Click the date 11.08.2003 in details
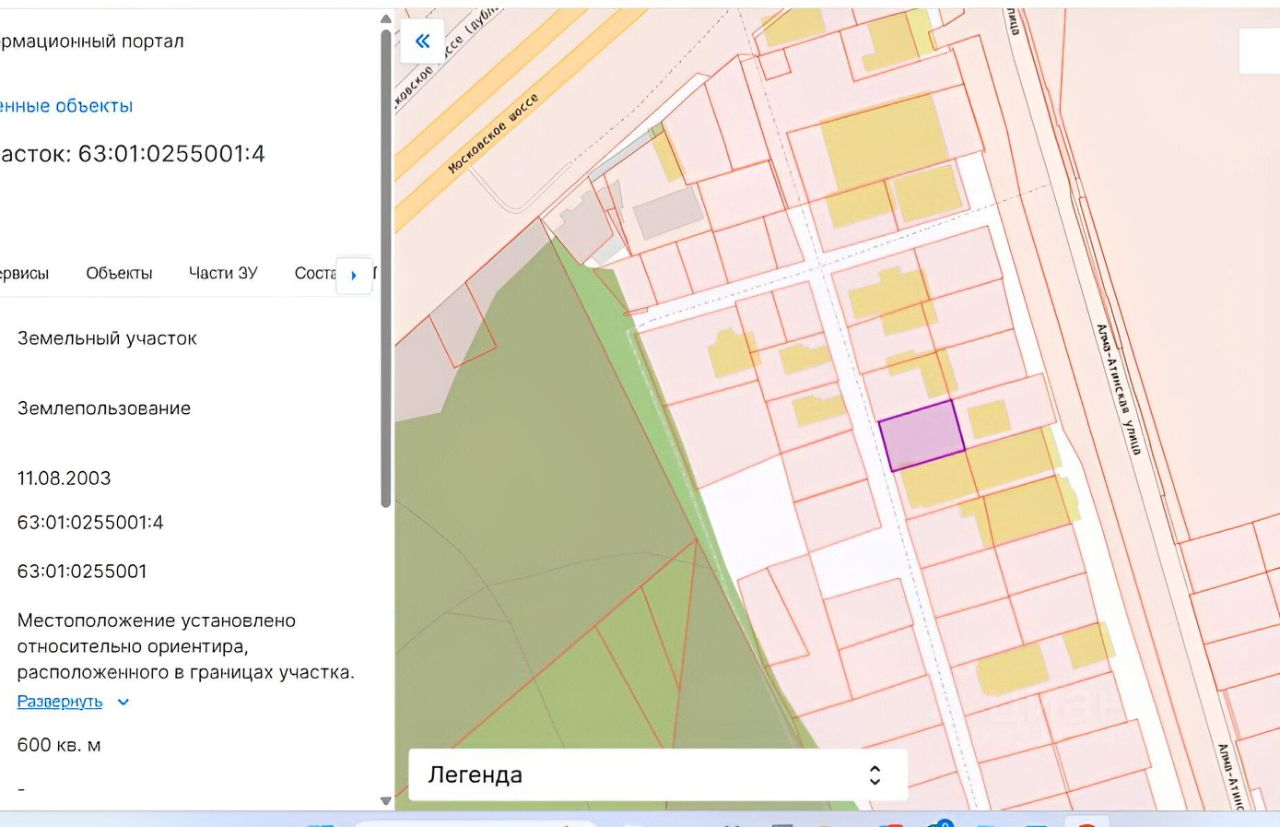 tap(64, 478)
